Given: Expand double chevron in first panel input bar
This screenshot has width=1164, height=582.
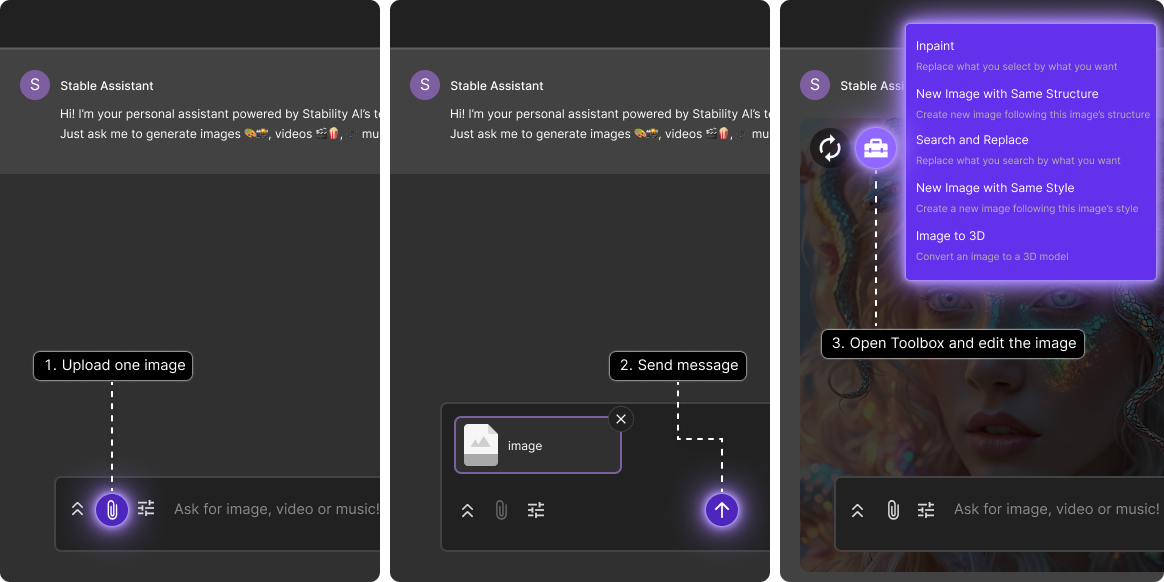Looking at the screenshot, I should (77, 510).
